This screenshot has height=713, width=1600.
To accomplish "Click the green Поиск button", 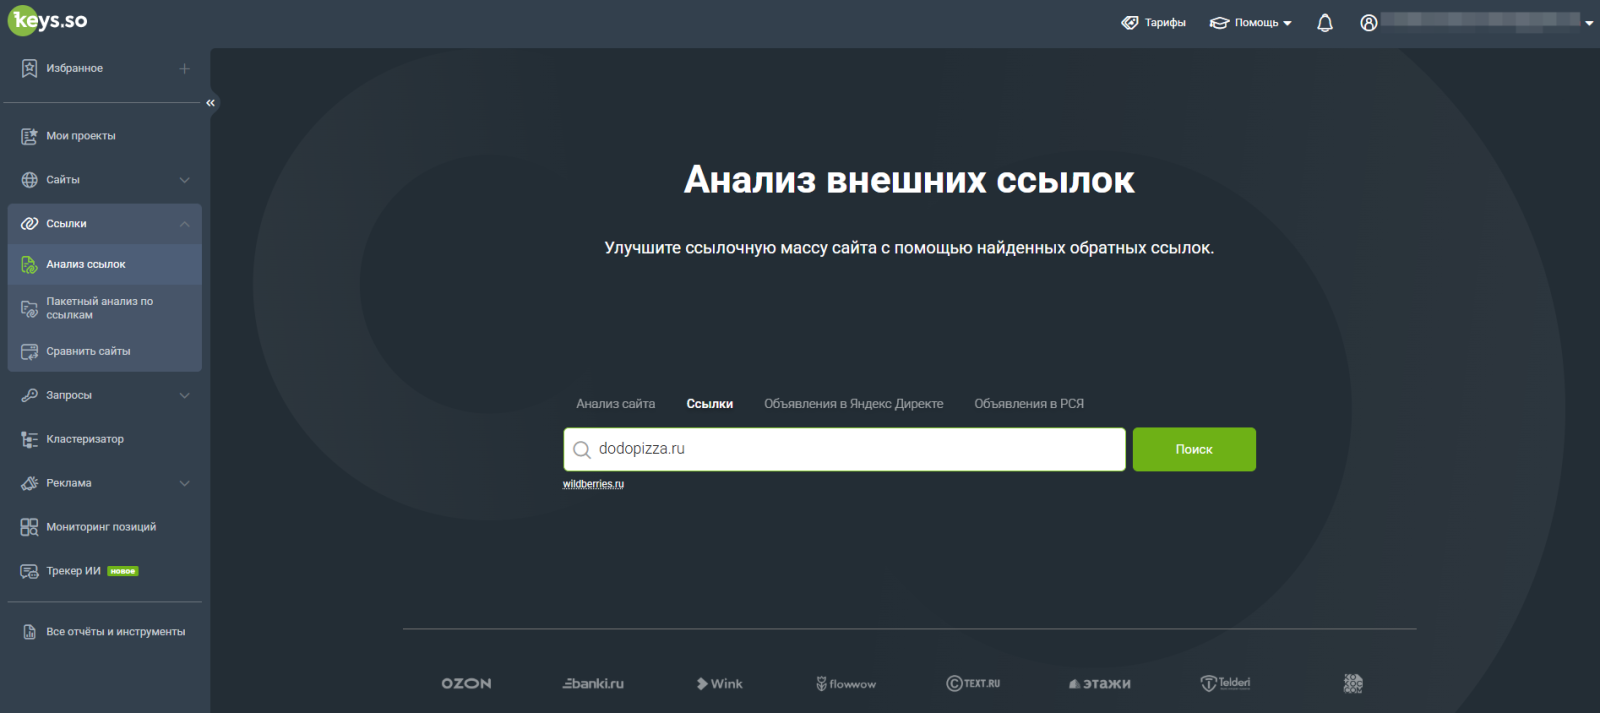I will pyautogui.click(x=1194, y=450).
